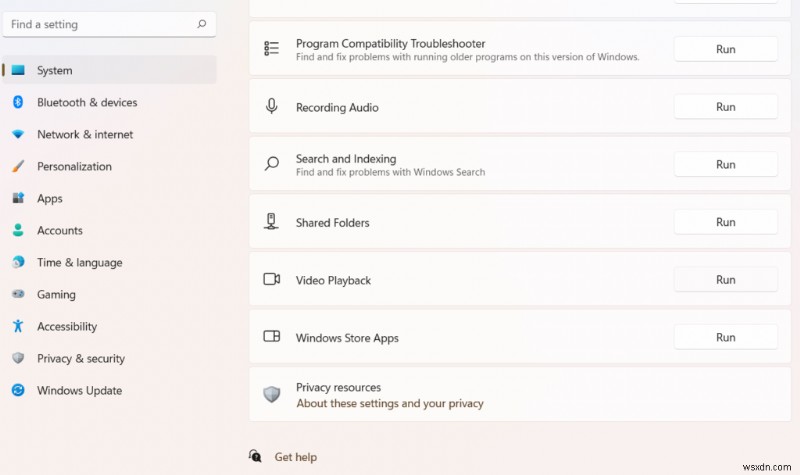Click the Video Playback camera icon

coord(272,280)
